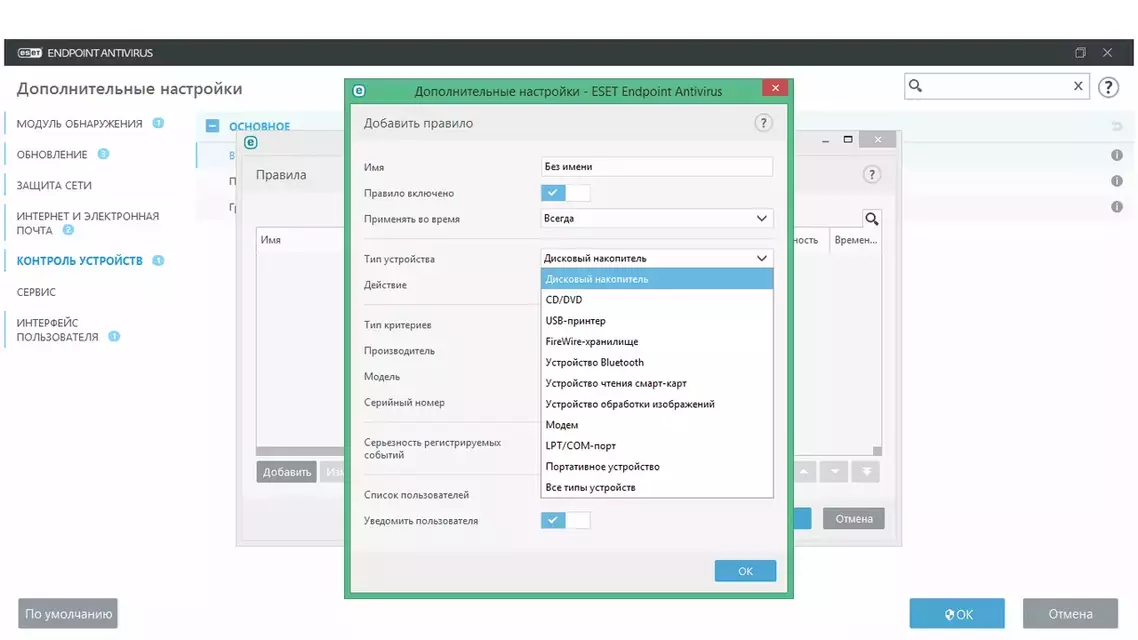Viewport: 1138px width, 640px height.
Task: Click the badge next to Интерфейс пользователя
Action: tap(114, 337)
